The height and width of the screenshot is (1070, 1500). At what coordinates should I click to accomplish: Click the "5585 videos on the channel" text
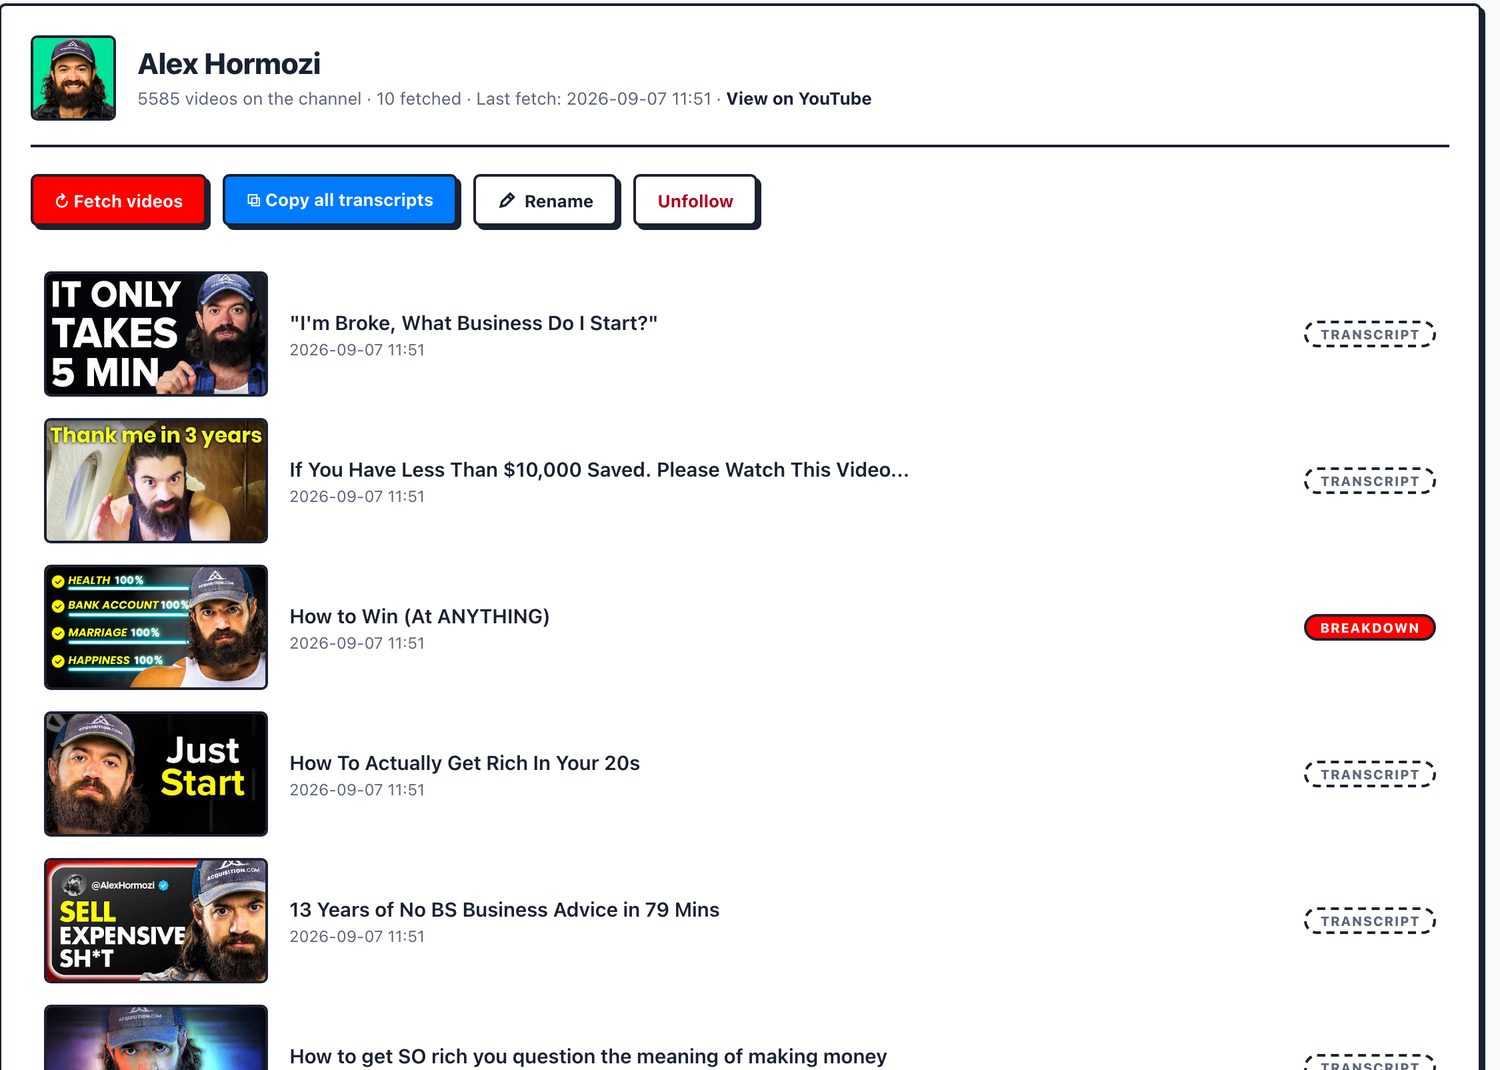click(x=249, y=99)
